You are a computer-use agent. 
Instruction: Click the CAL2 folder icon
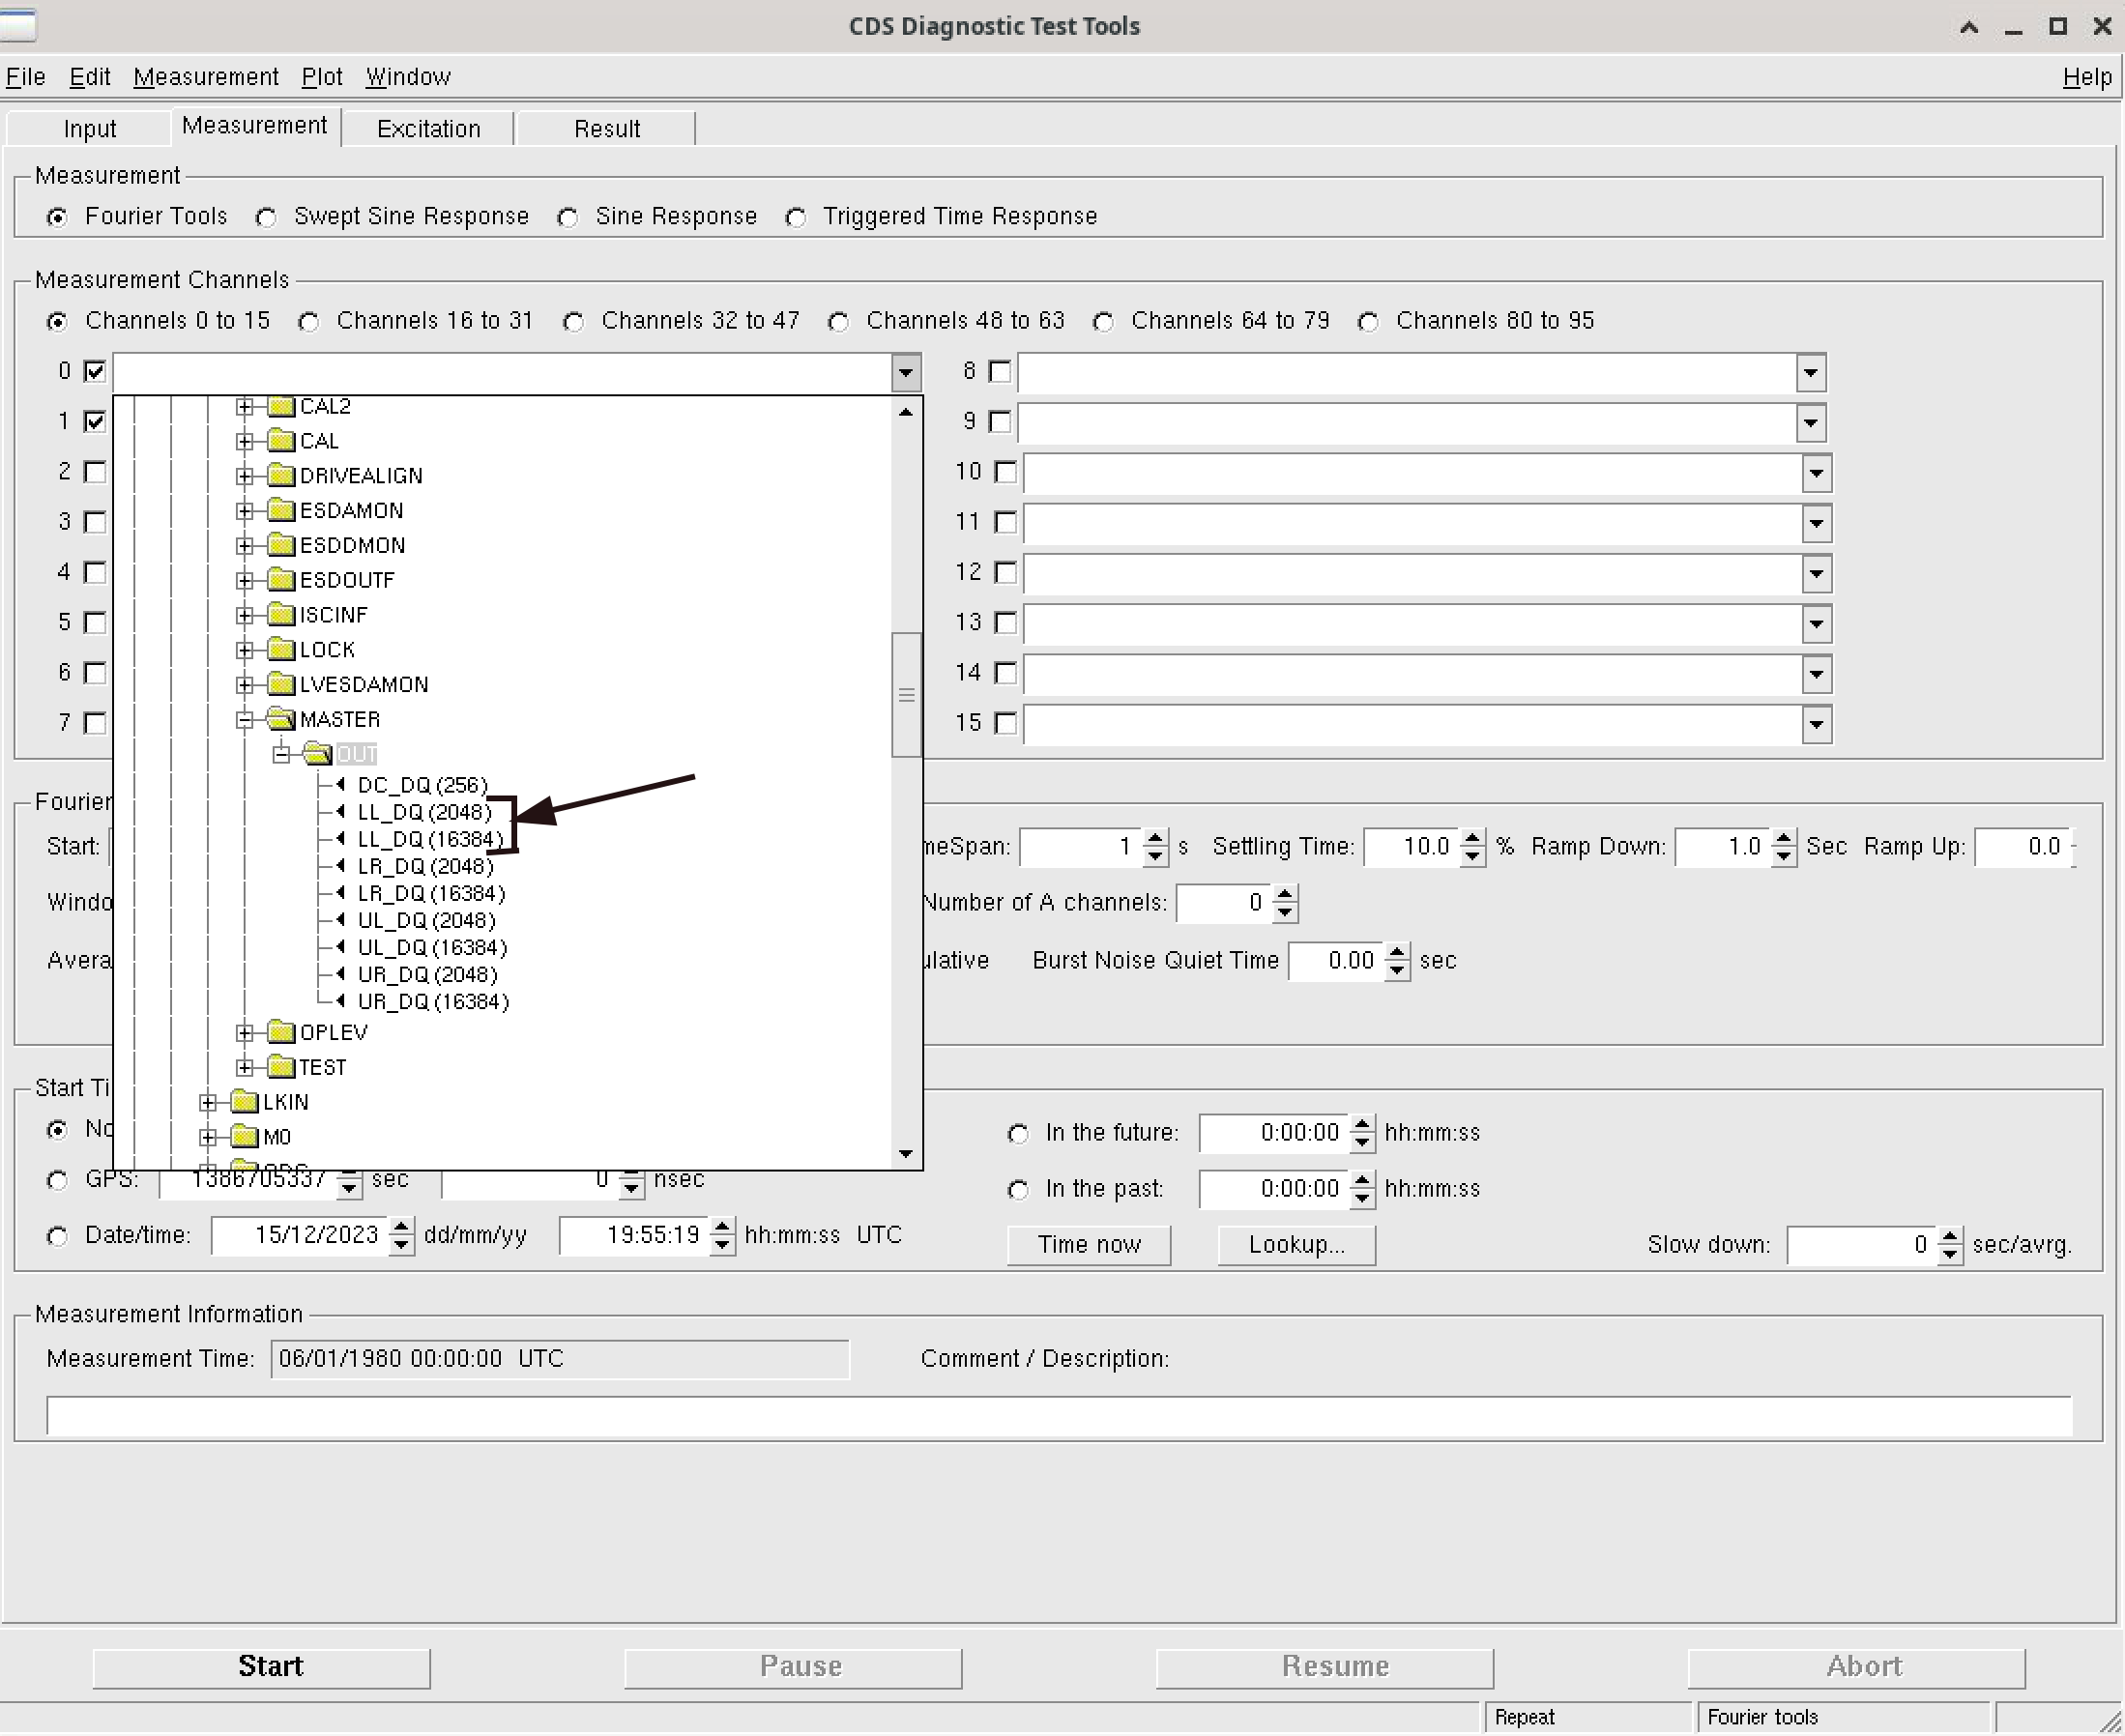(281, 406)
